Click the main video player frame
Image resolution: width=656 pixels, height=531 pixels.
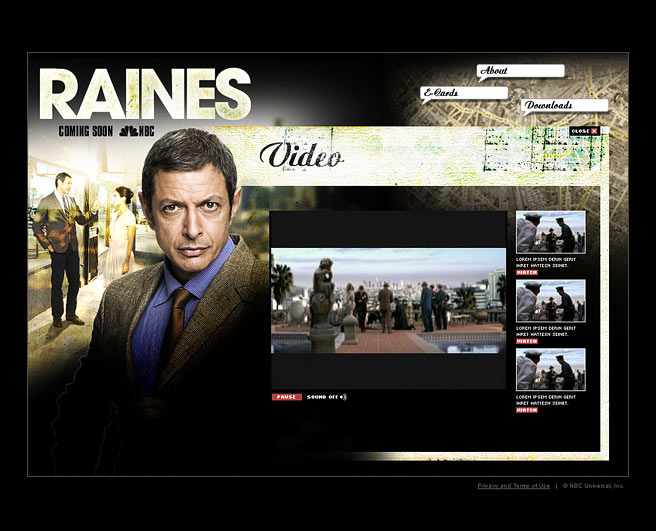[x=388, y=300]
